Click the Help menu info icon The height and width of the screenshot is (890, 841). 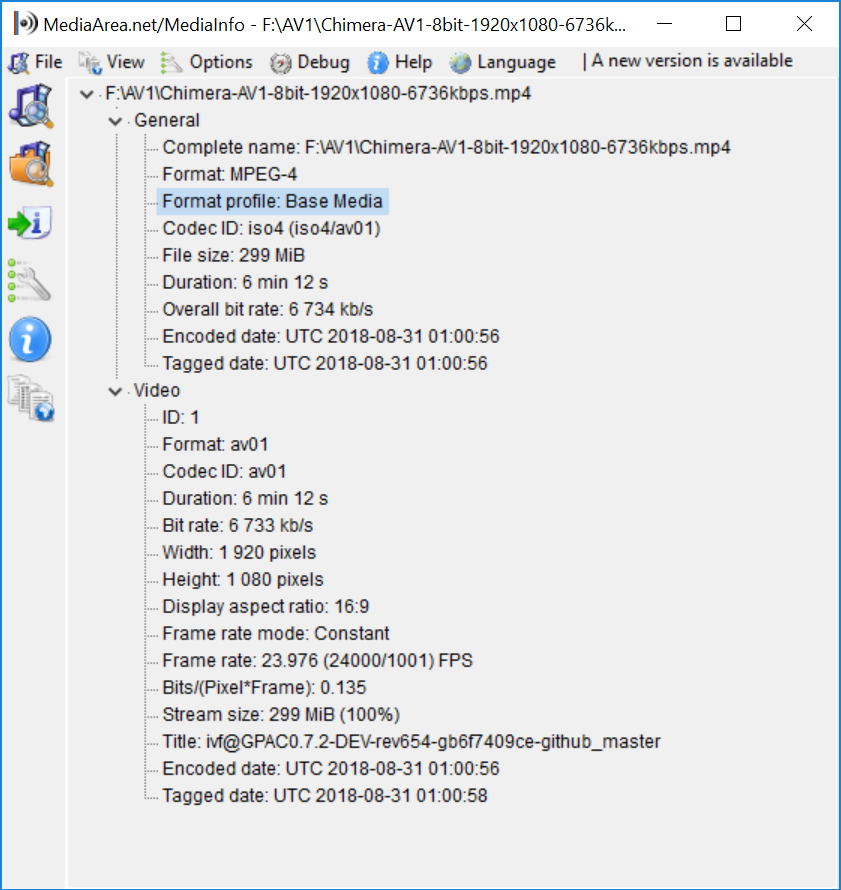(x=378, y=62)
